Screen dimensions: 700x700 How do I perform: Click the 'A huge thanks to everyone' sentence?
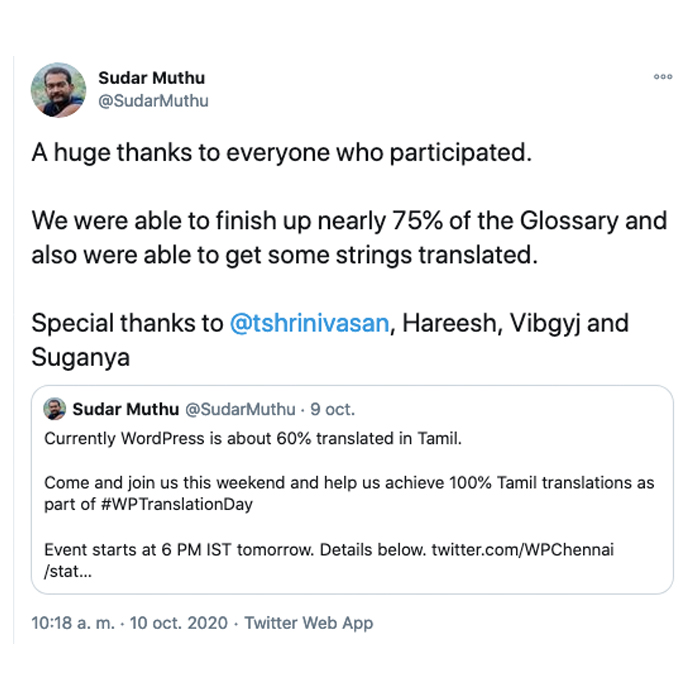pyautogui.click(x=282, y=153)
